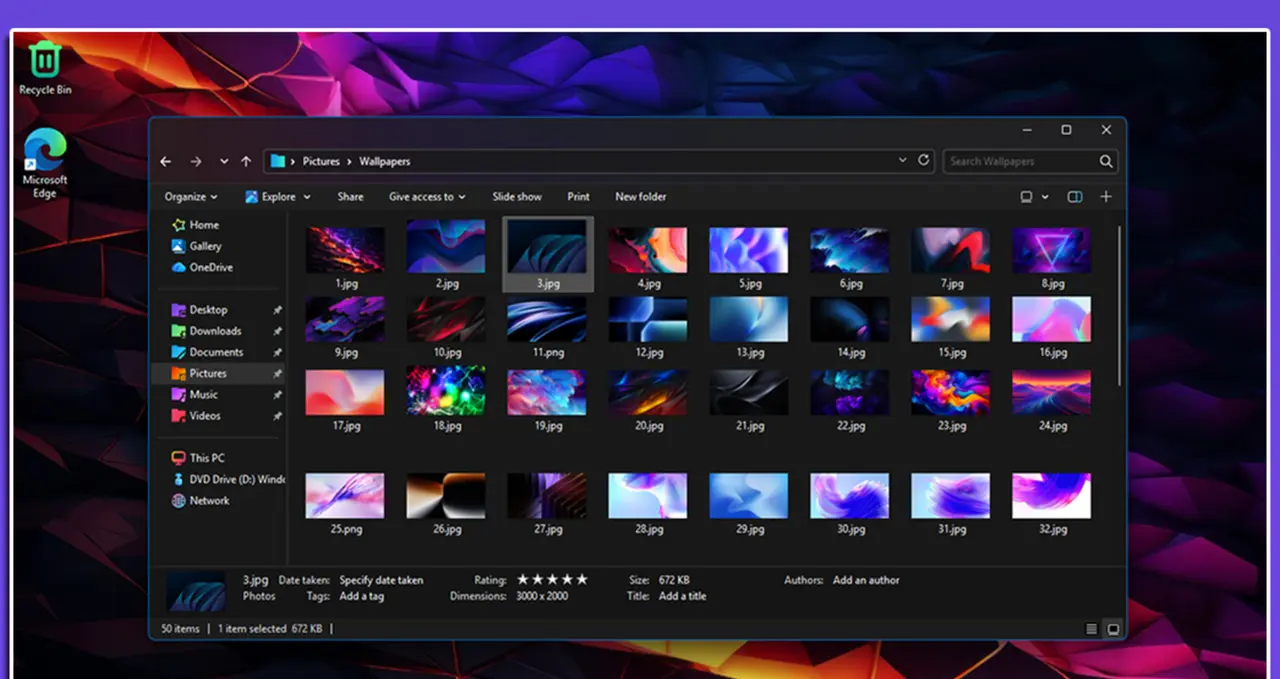Unpin Desktop using its pin icon
Image resolution: width=1280 pixels, height=679 pixels.
277,310
